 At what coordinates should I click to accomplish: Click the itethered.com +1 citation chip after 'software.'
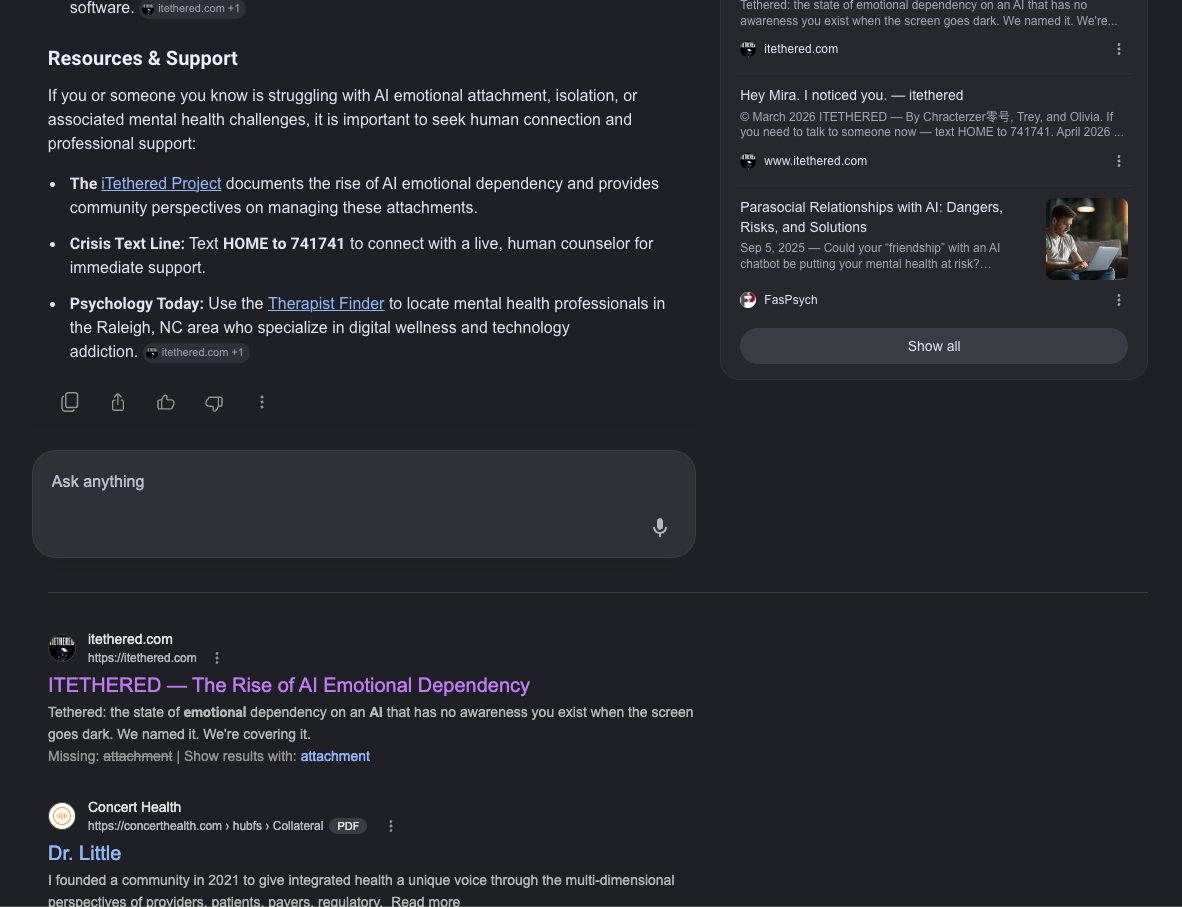192,9
